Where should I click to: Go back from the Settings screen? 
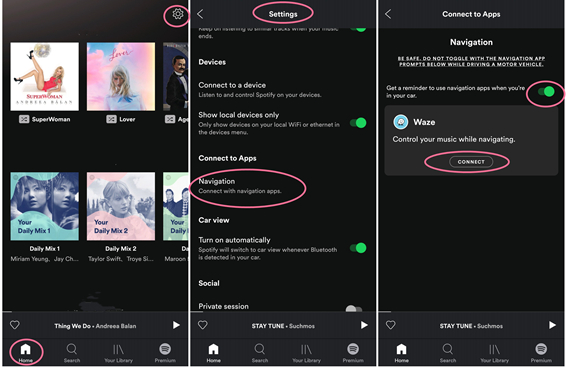[x=200, y=14]
